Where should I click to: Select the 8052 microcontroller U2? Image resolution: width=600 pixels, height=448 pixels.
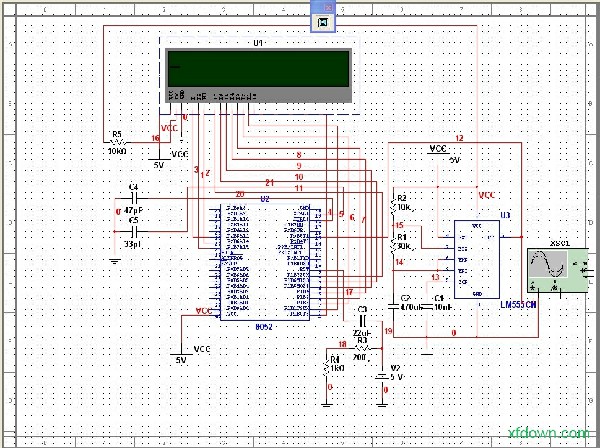[x=265, y=262]
